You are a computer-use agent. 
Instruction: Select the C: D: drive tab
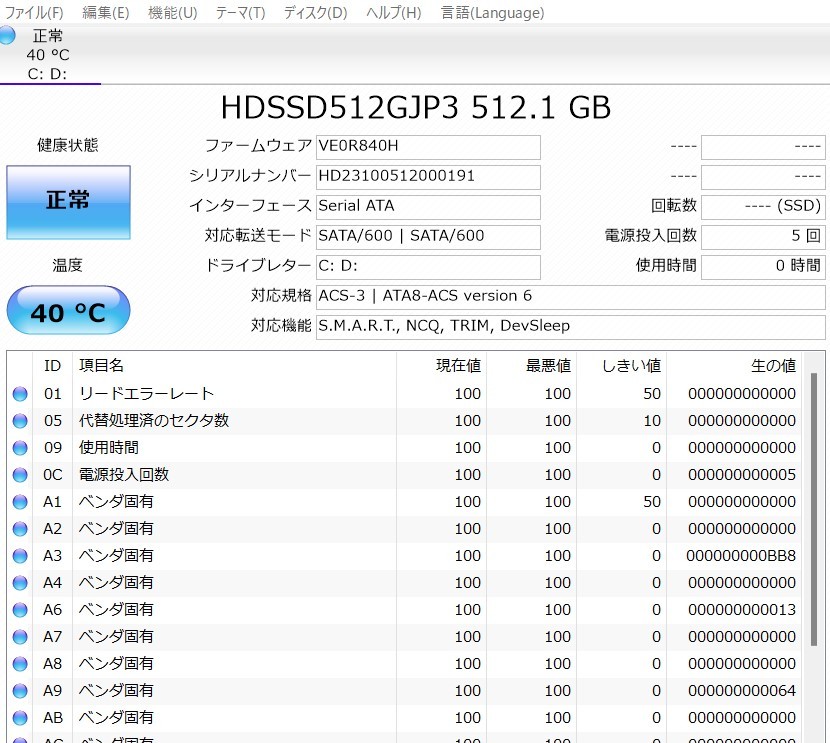point(49,73)
